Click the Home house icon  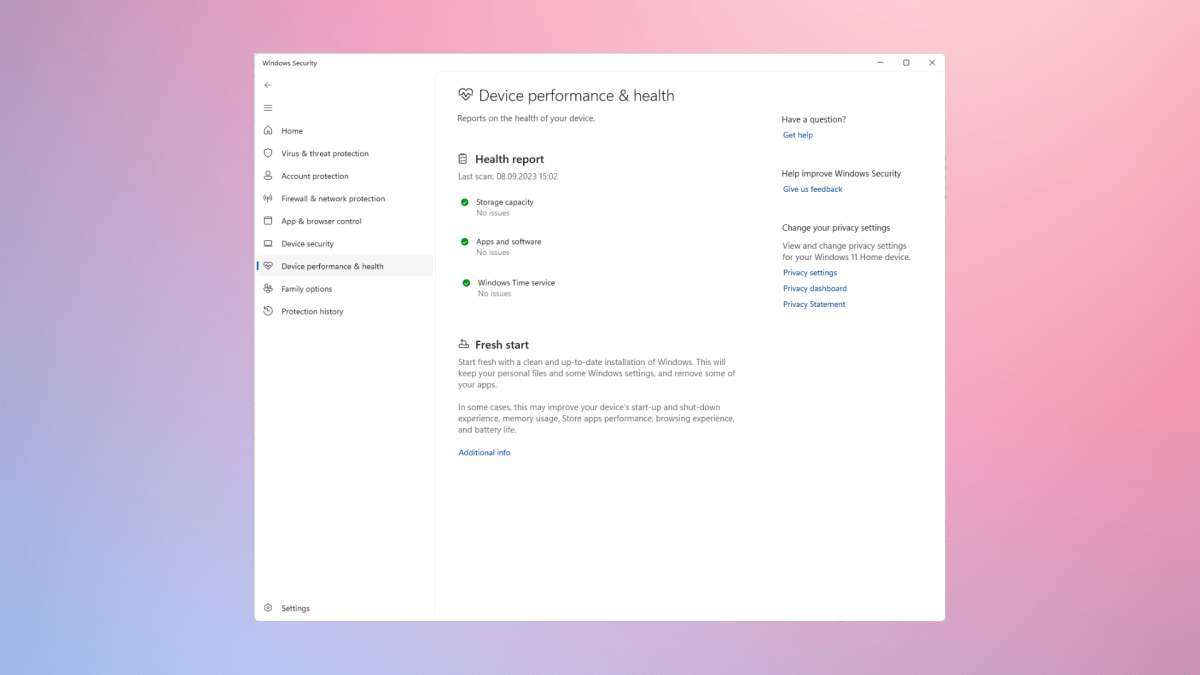[x=268, y=131]
